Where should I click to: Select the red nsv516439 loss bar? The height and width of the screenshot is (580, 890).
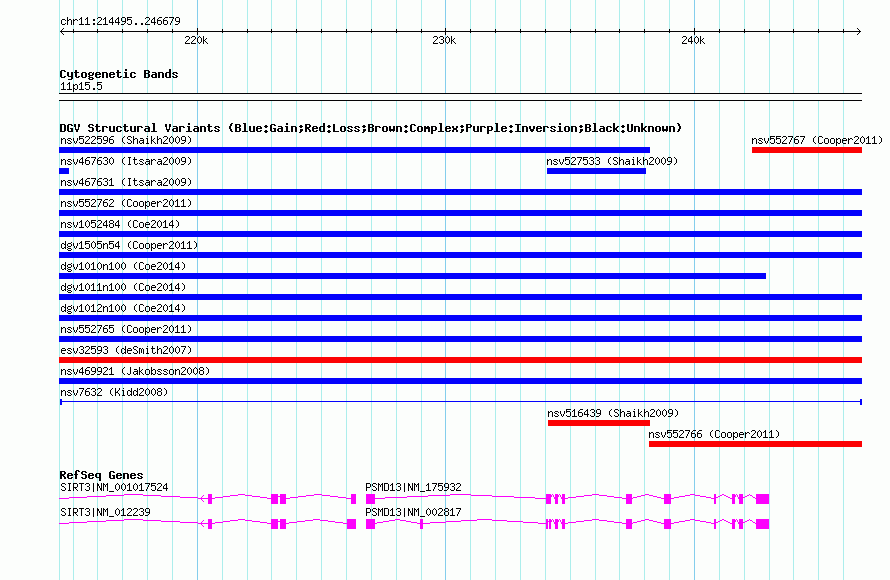point(598,423)
